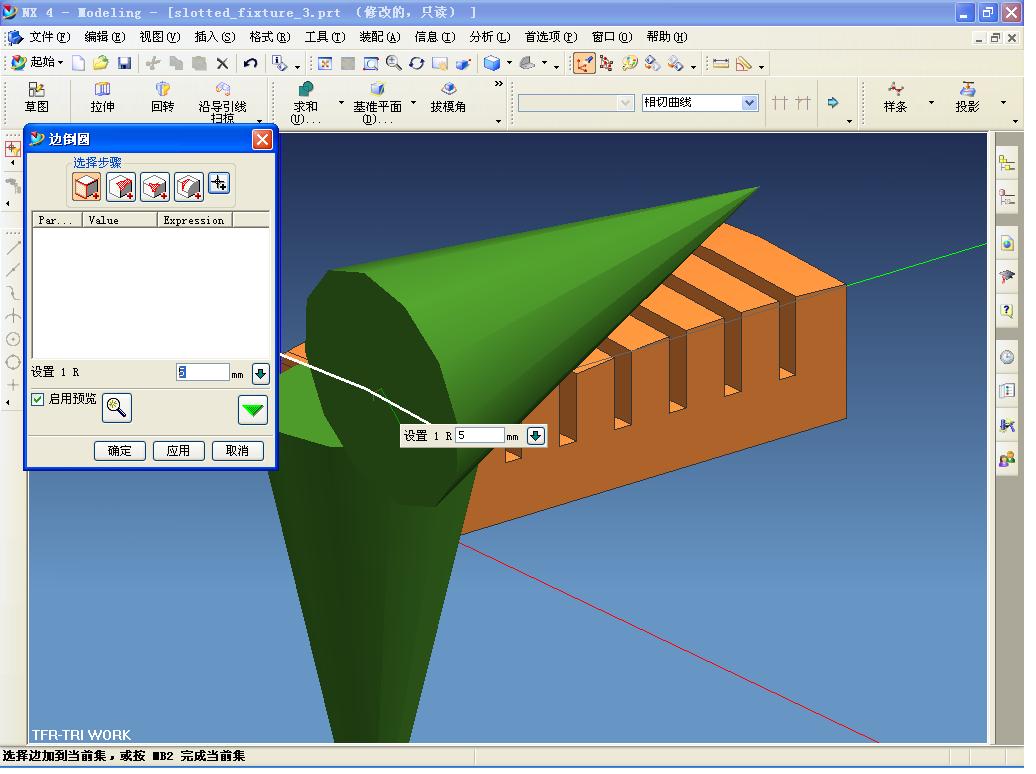Select the fourth selection step icon
Screen dimensions: 1036x774
tap(189, 187)
